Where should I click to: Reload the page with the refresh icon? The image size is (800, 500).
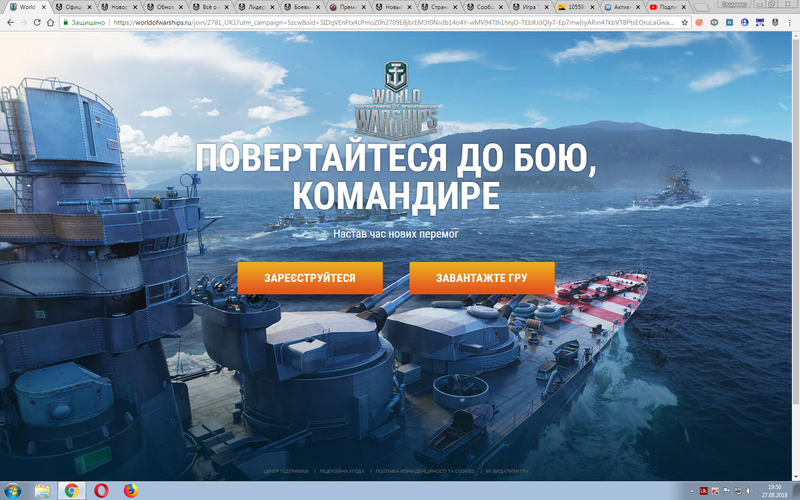[x=37, y=22]
